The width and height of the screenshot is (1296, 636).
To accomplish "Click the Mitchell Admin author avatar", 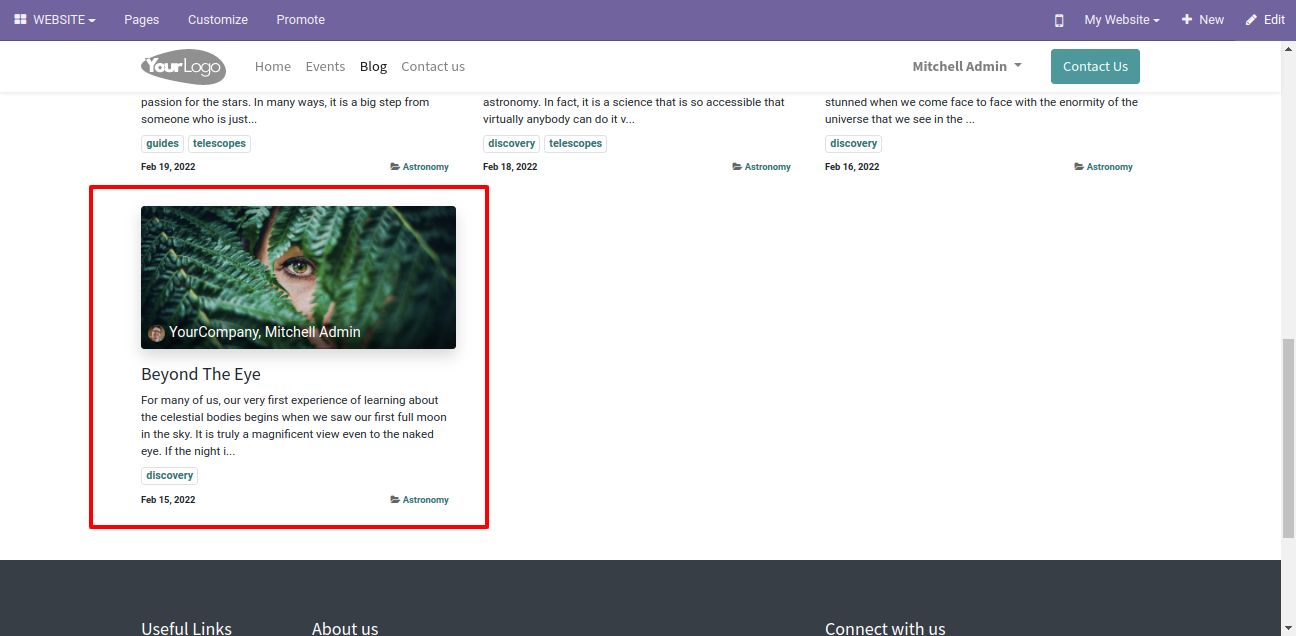I will [156, 333].
